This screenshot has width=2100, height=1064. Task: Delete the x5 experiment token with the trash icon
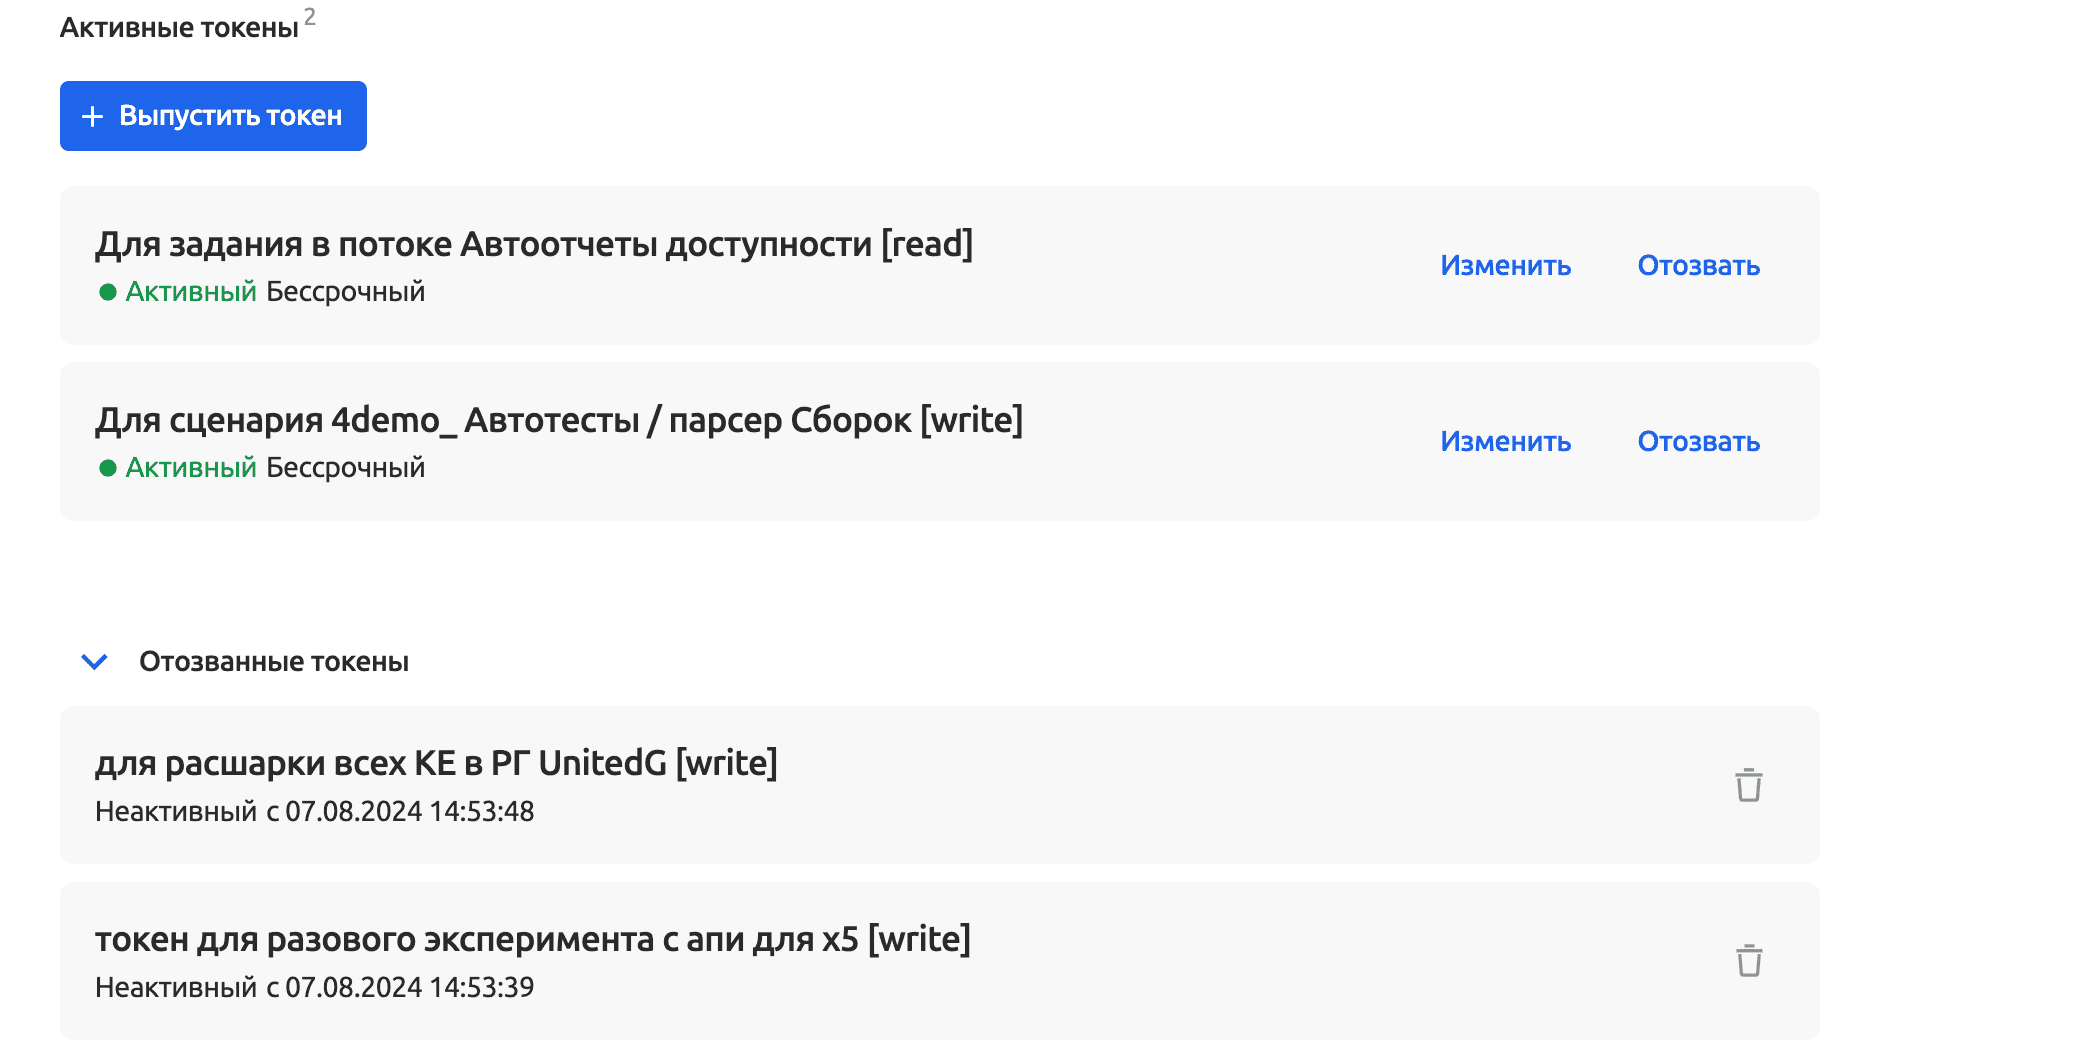(1748, 961)
